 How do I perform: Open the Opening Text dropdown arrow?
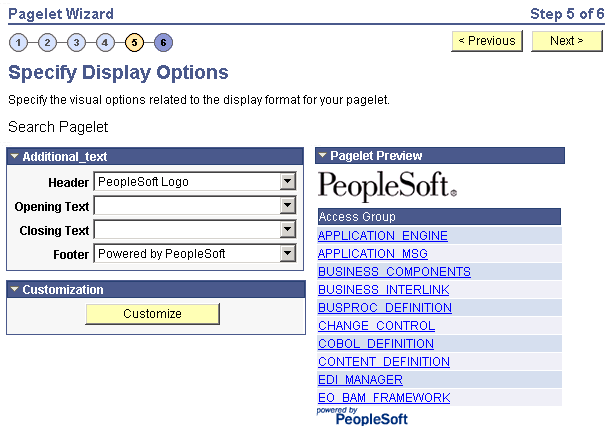point(288,206)
